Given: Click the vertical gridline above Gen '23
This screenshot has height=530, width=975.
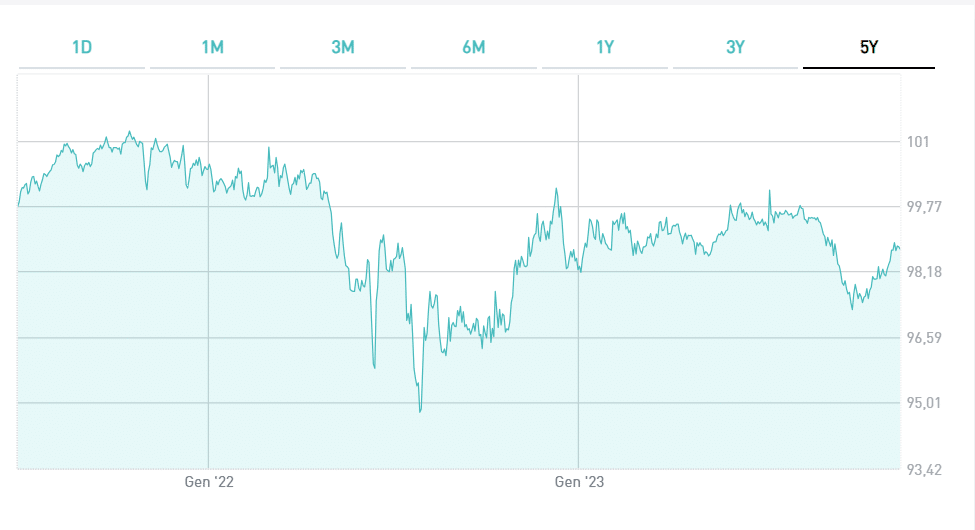Looking at the screenshot, I should pyautogui.click(x=578, y=330).
